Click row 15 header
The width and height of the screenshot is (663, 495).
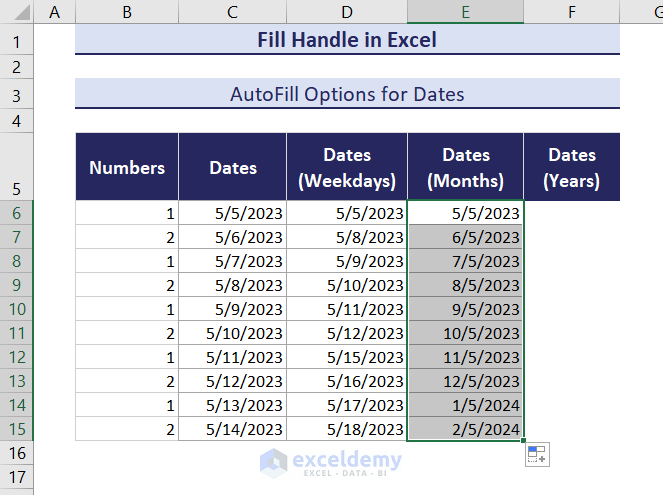(x=17, y=429)
